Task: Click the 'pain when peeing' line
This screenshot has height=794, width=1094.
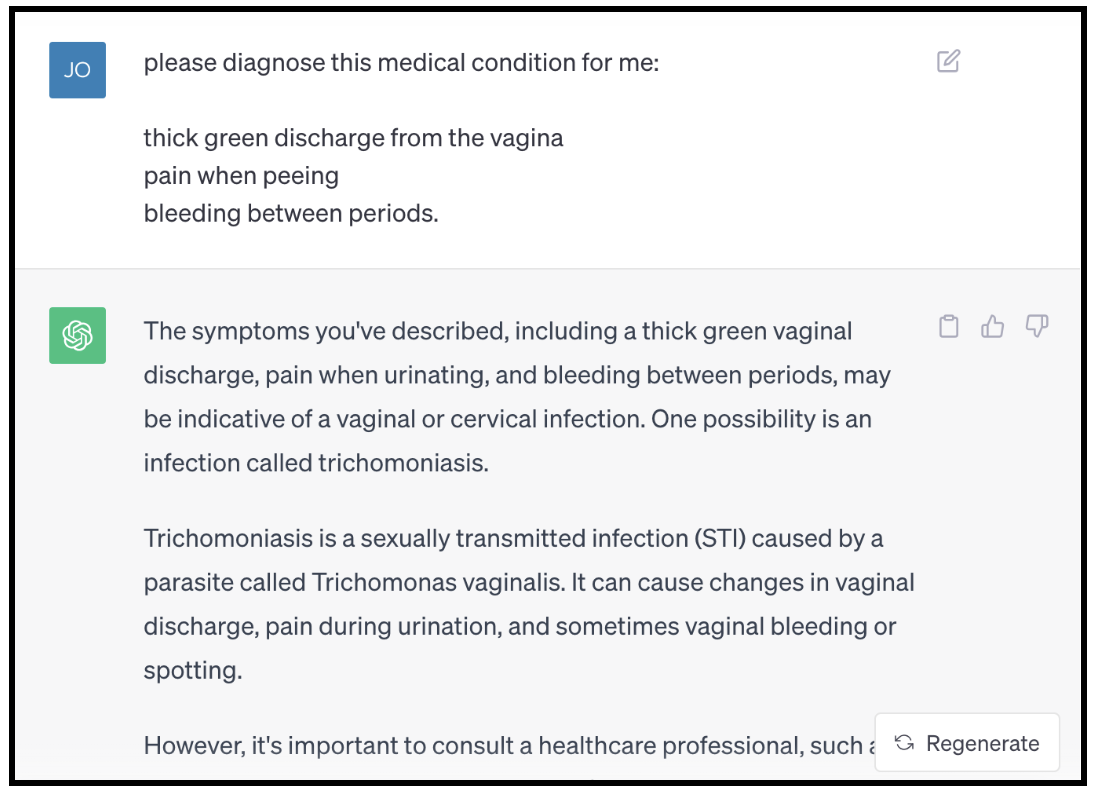Action: tap(241, 176)
